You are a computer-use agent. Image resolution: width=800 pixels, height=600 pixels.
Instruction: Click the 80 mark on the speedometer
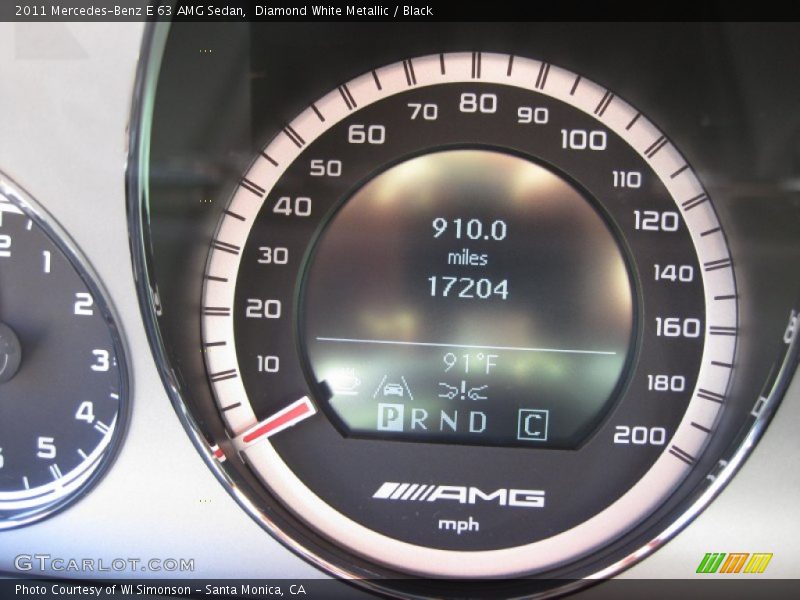click(x=478, y=103)
